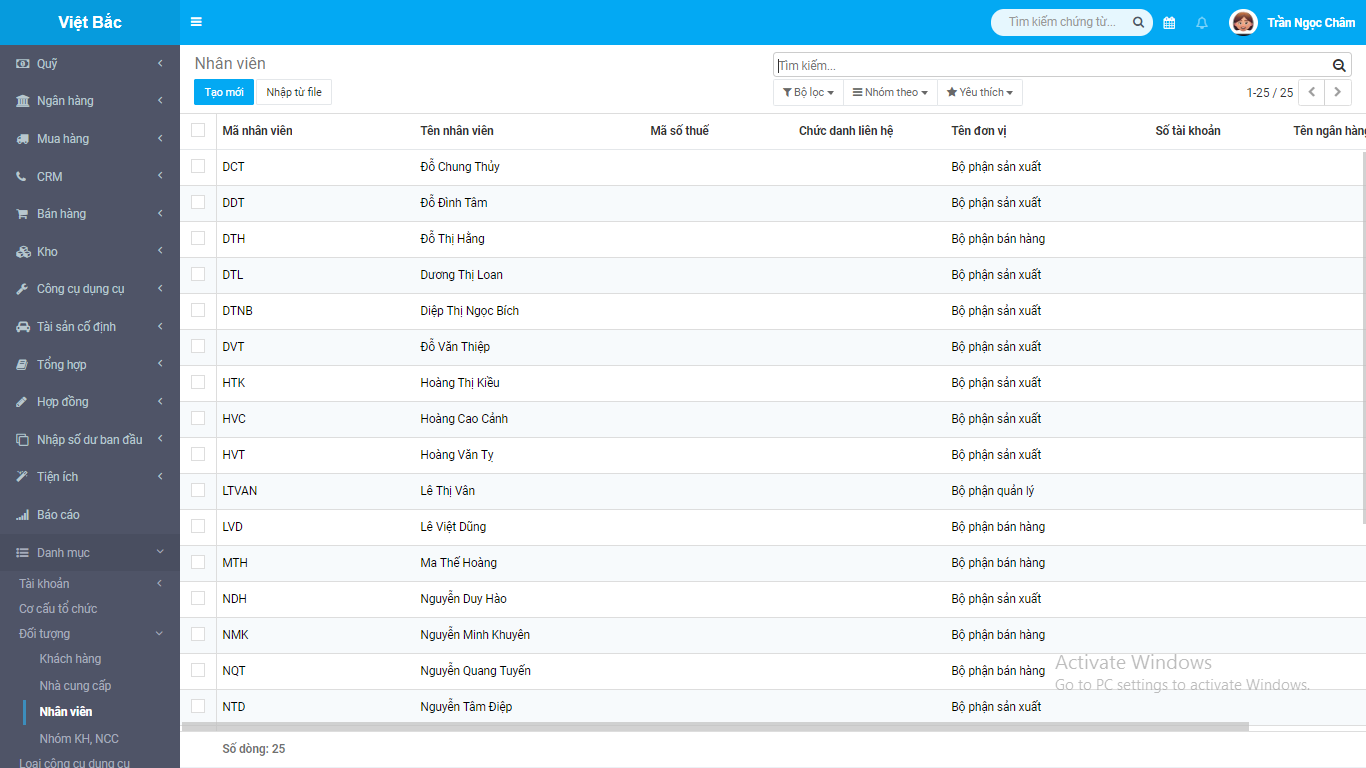Click the Báo cáo chart icon
1366x768 pixels.
pyautogui.click(x=22, y=515)
